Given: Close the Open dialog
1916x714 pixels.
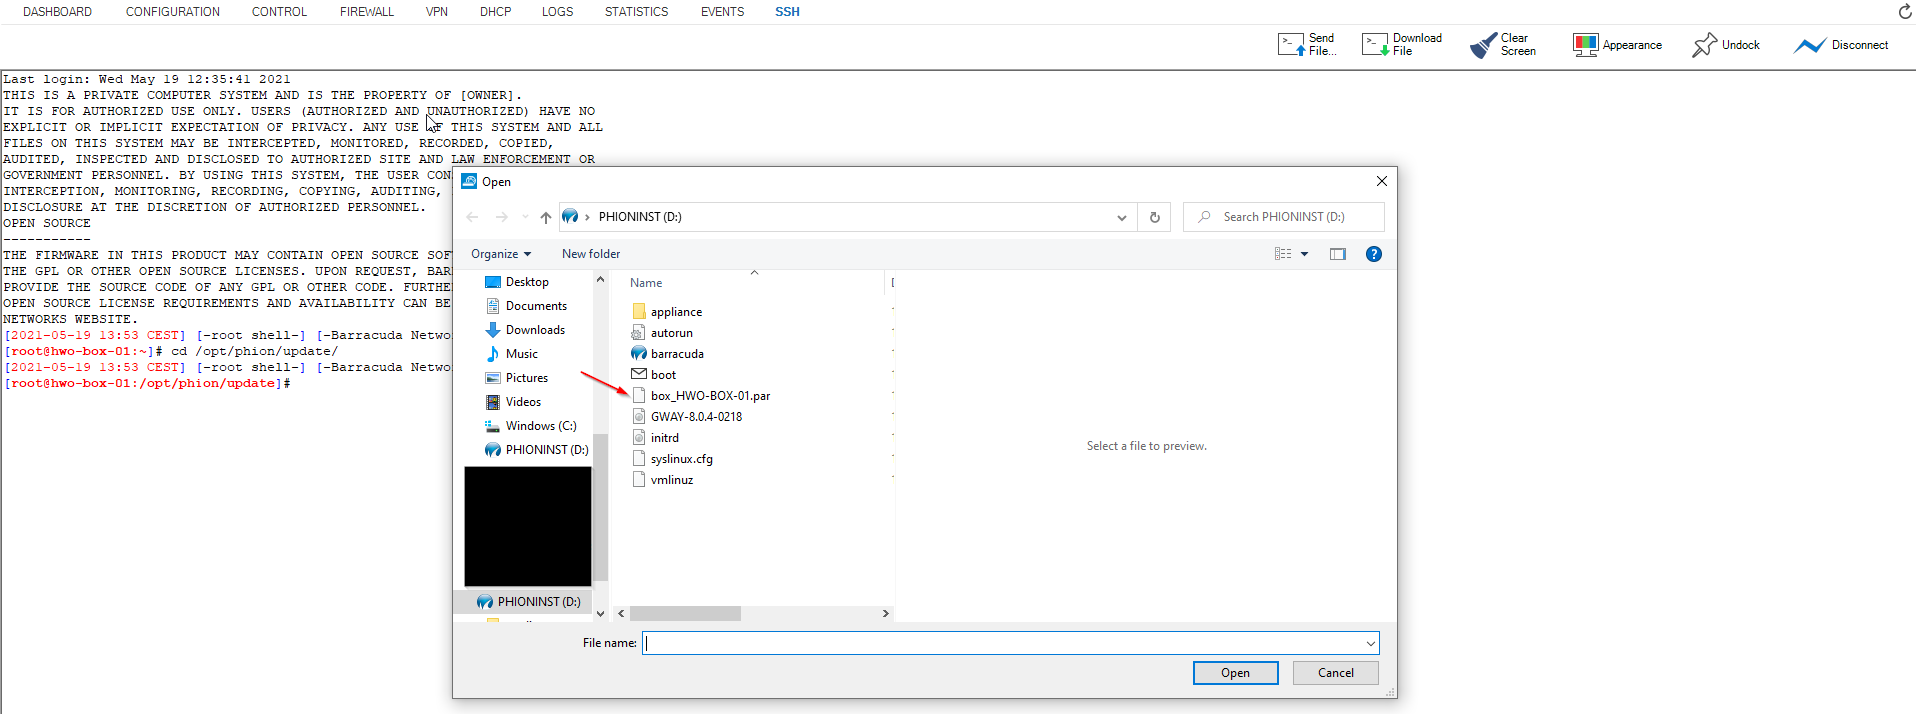Looking at the screenshot, I should [x=1381, y=181].
